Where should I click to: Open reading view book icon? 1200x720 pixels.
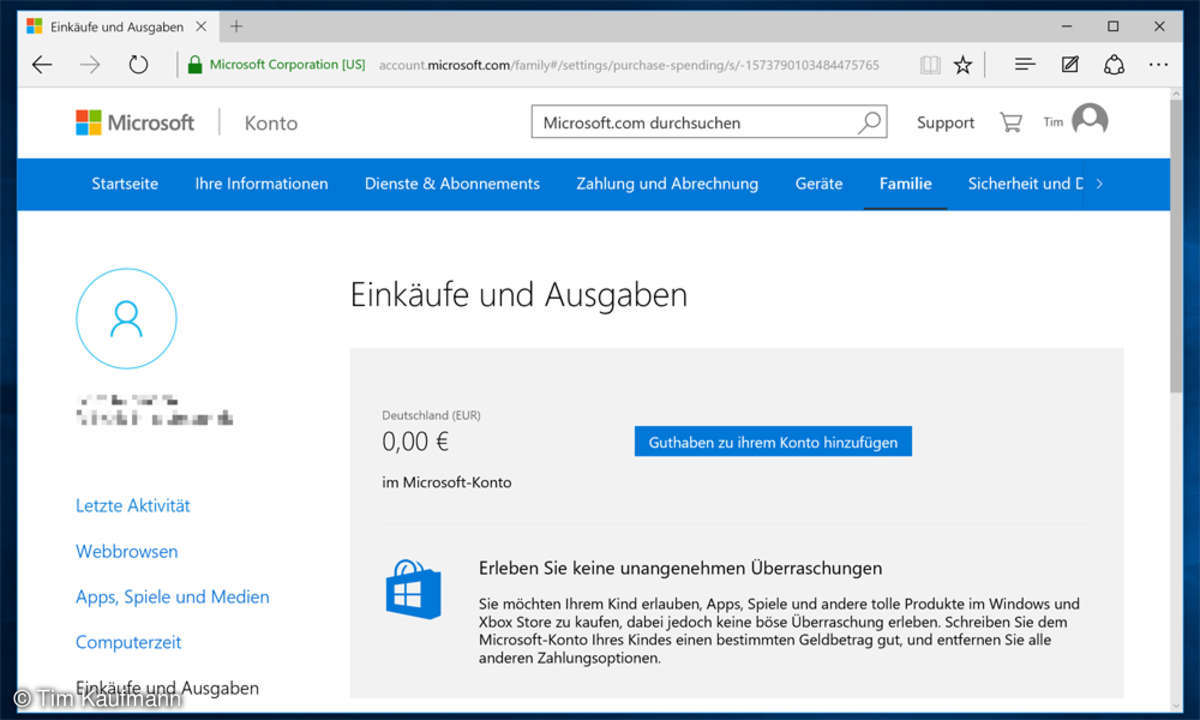point(930,65)
